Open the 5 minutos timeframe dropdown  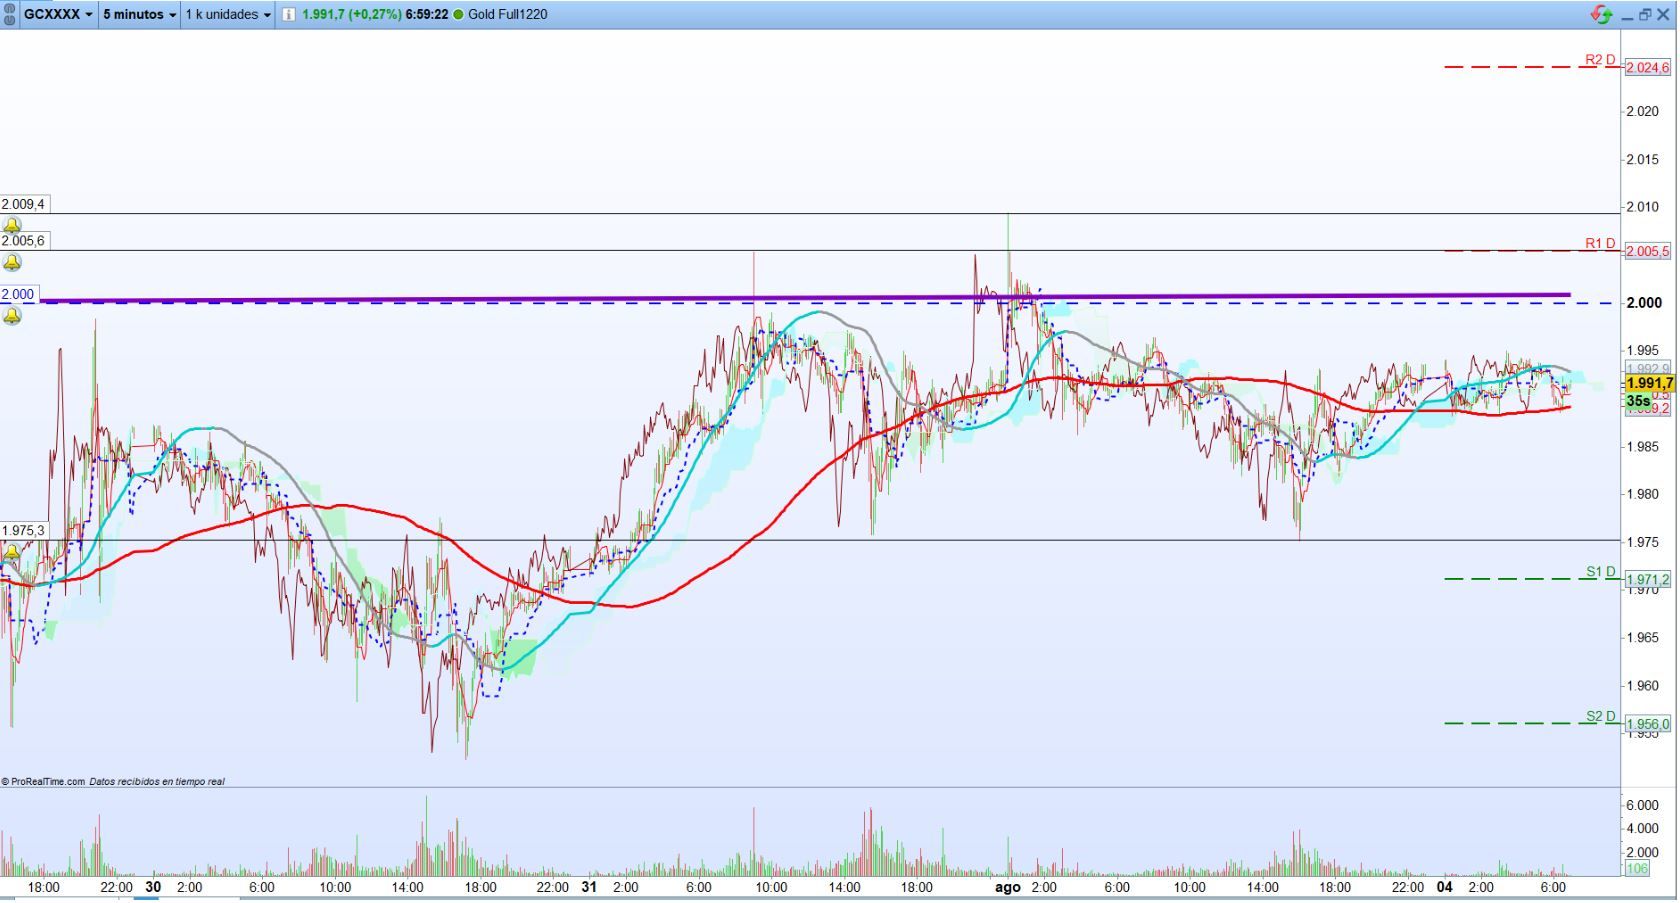click(140, 14)
